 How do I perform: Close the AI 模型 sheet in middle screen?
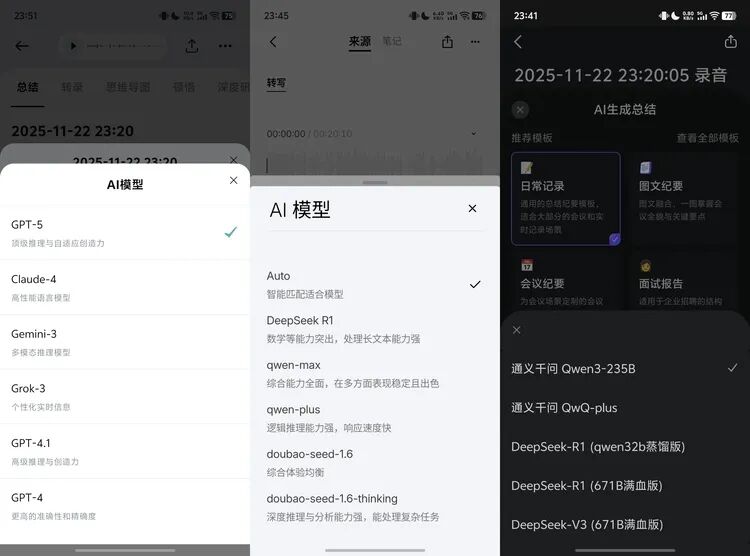click(x=472, y=209)
